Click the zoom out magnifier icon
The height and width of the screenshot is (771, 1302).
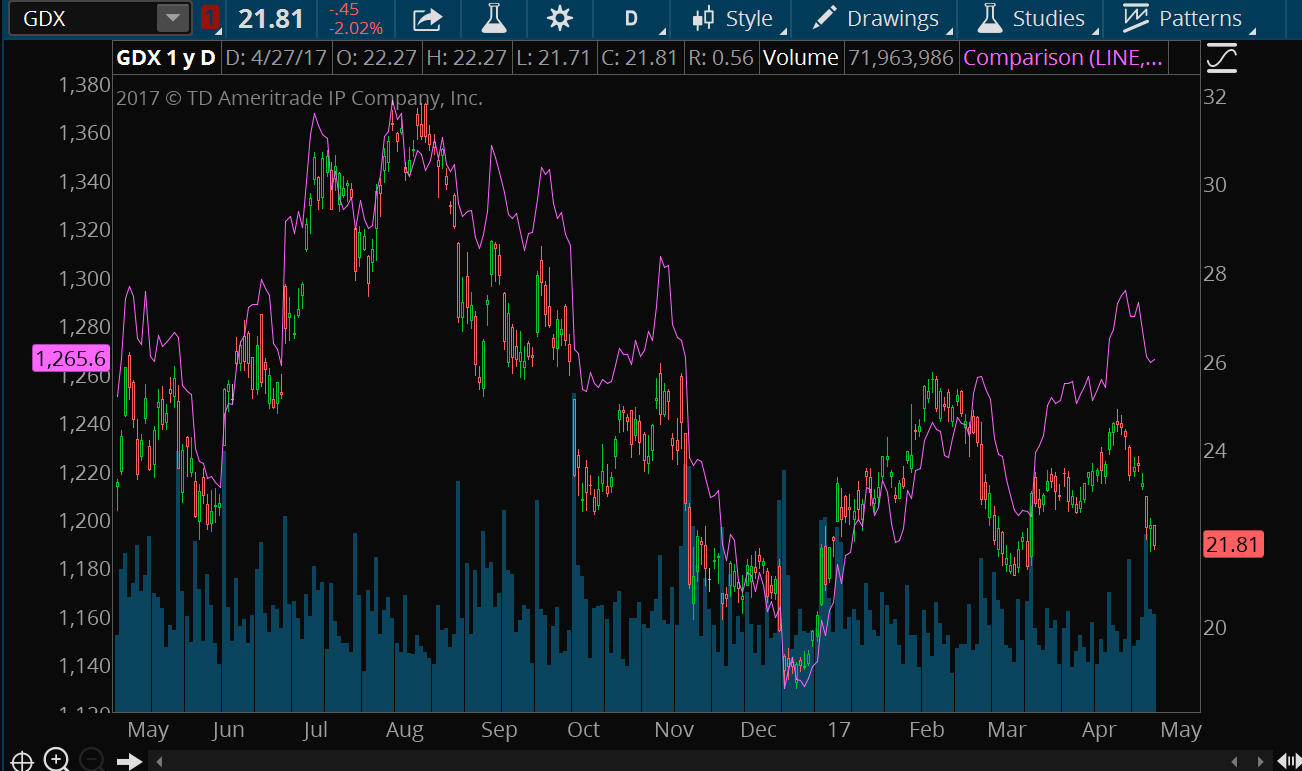pyautogui.click(x=90, y=760)
